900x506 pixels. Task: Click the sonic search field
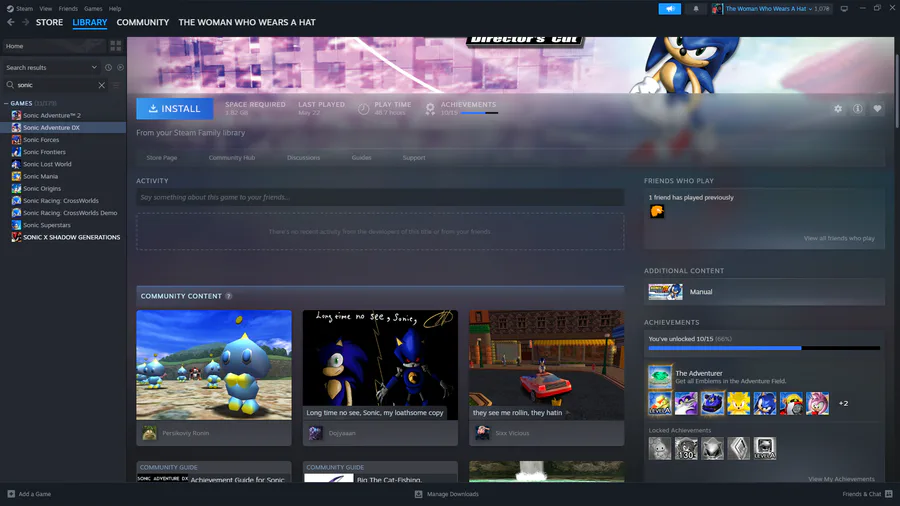click(55, 85)
